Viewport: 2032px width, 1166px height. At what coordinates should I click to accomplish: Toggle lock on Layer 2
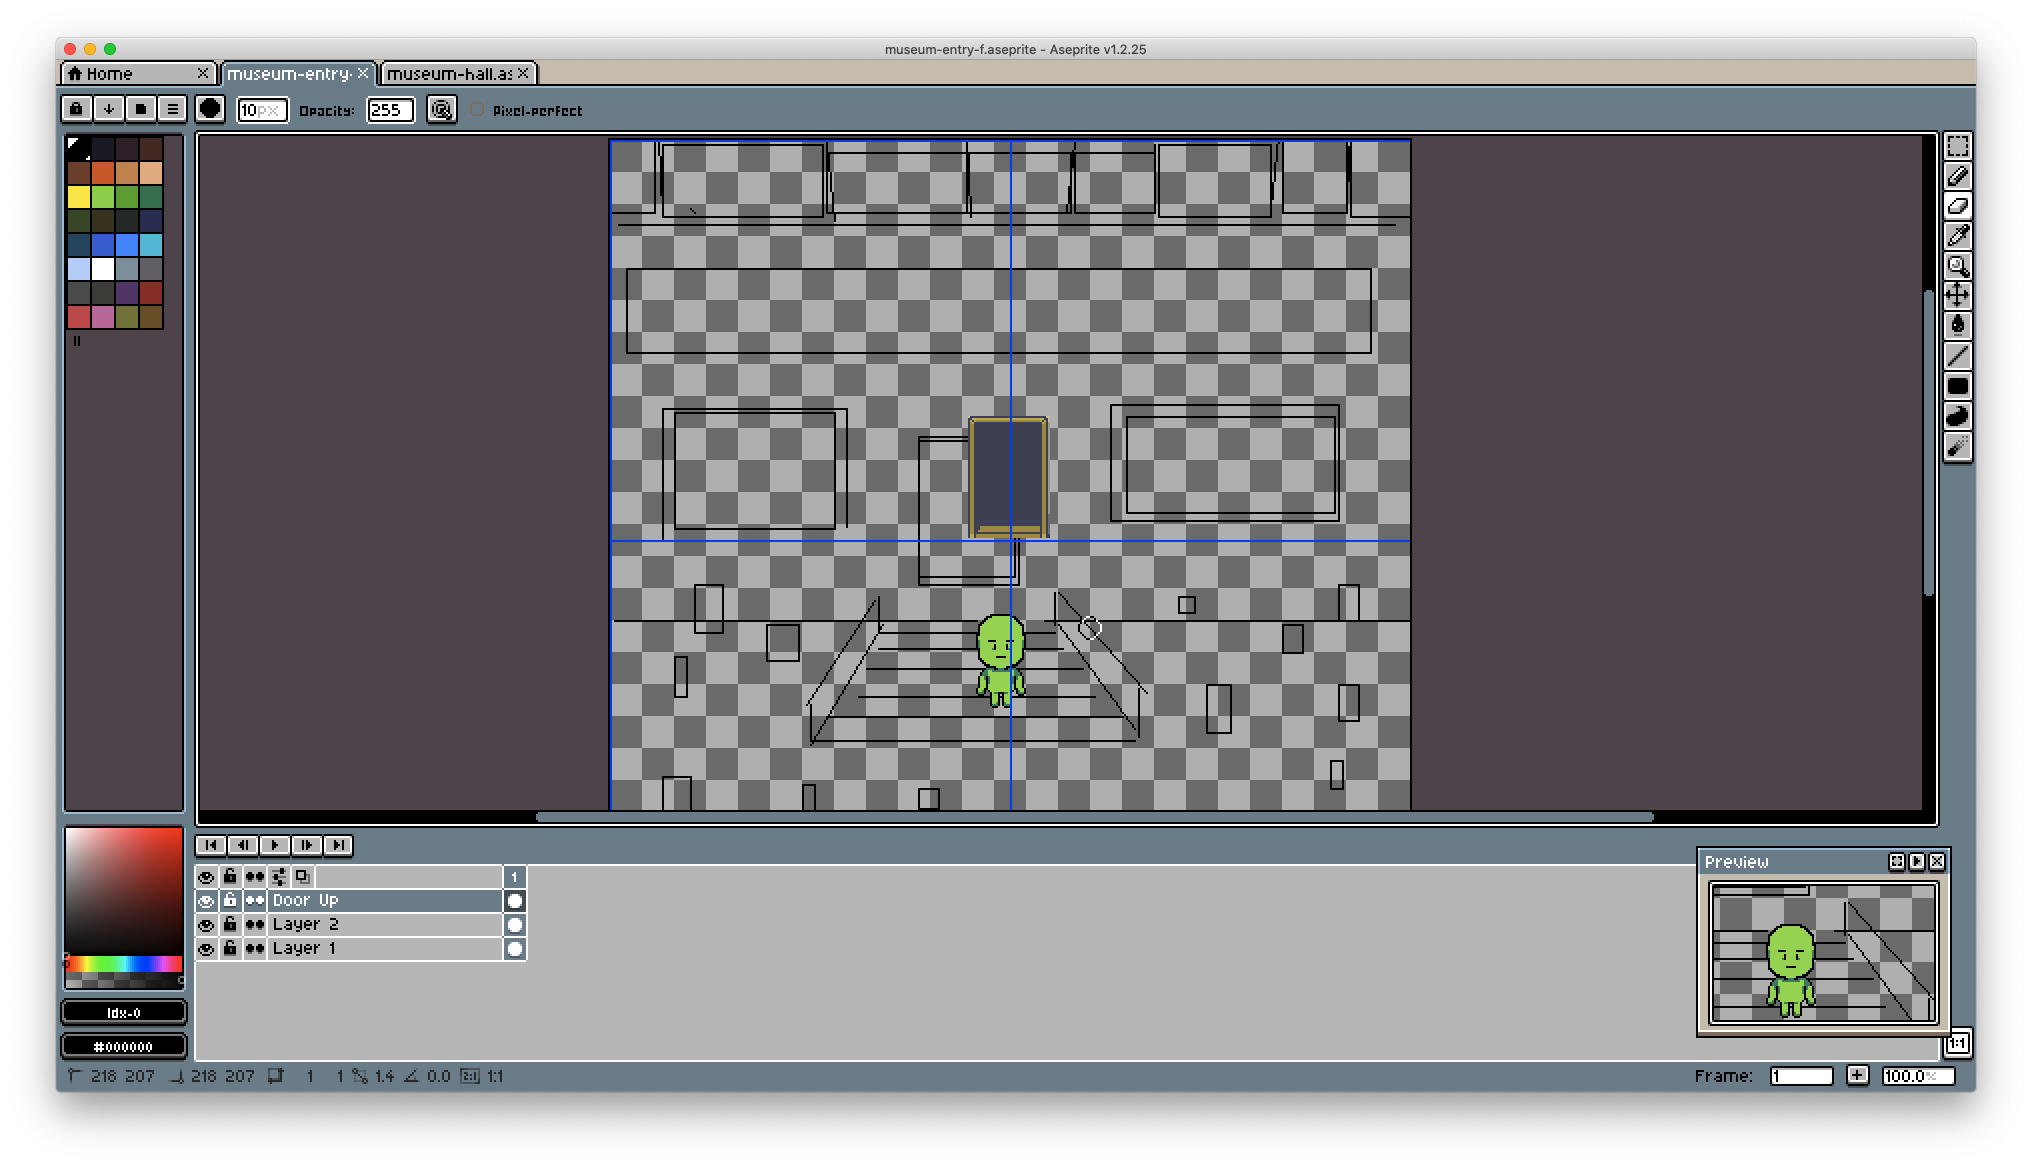pos(230,925)
